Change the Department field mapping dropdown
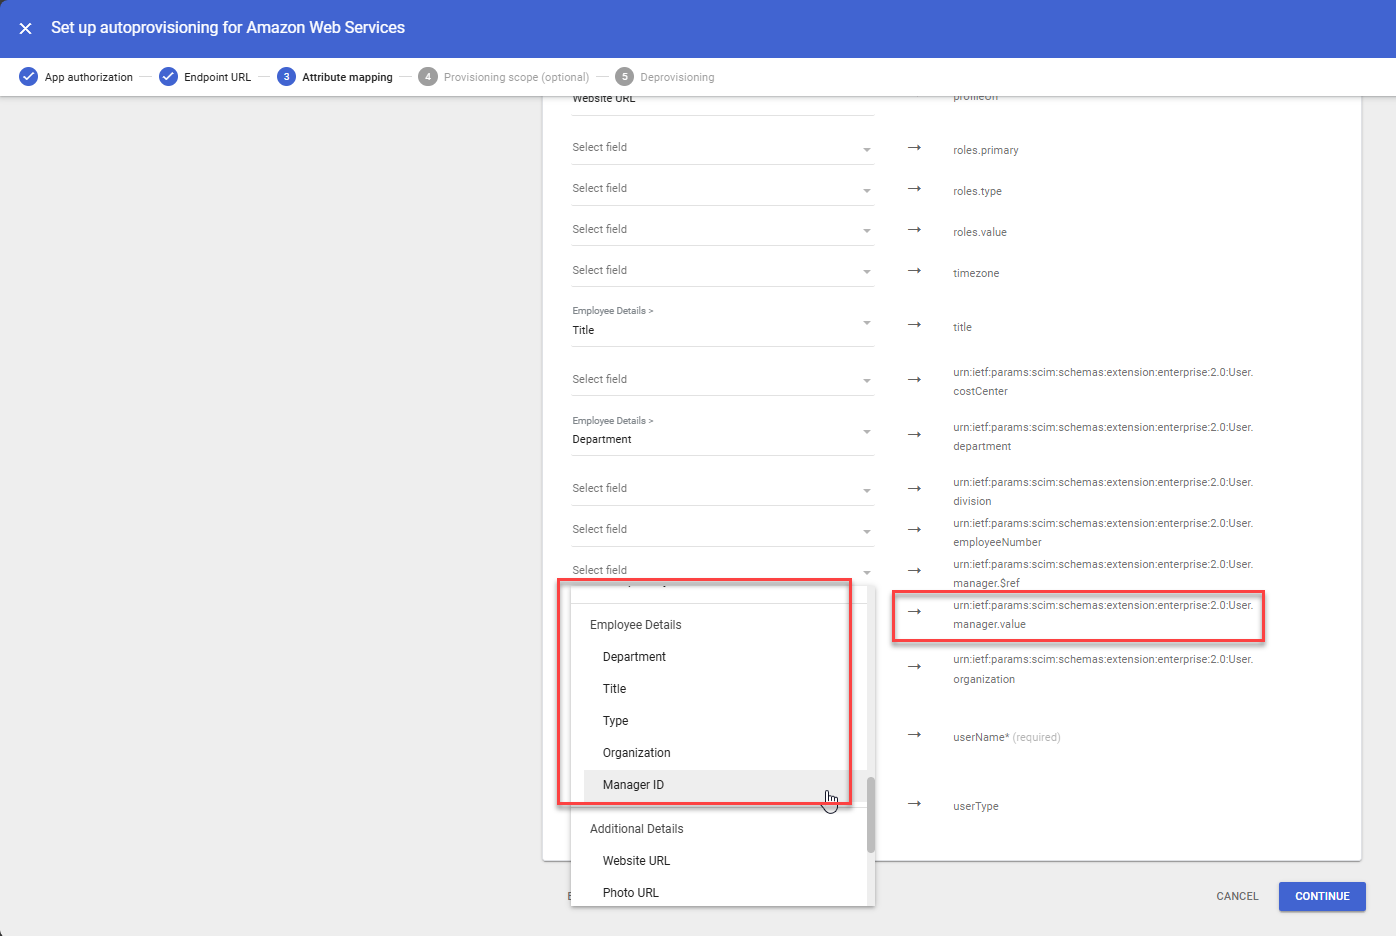This screenshot has height=936, width=1396. [723, 432]
